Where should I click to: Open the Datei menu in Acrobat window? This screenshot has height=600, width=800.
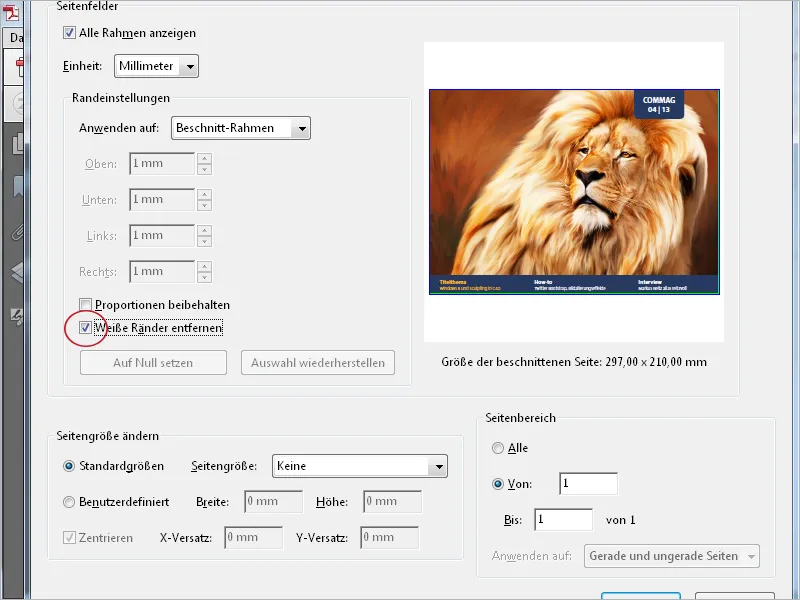click(15, 38)
